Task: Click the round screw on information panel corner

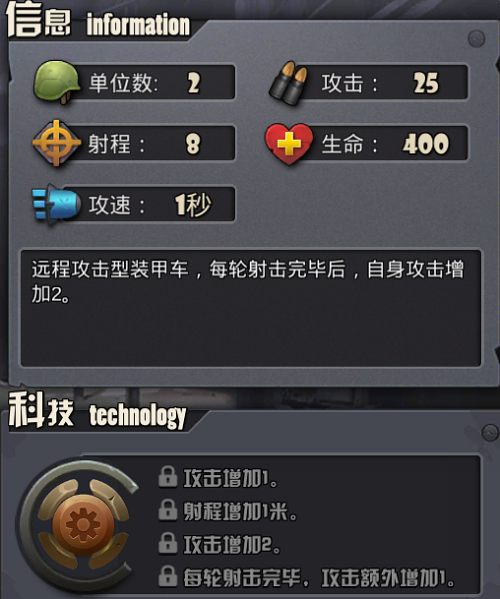Action: 476,39
